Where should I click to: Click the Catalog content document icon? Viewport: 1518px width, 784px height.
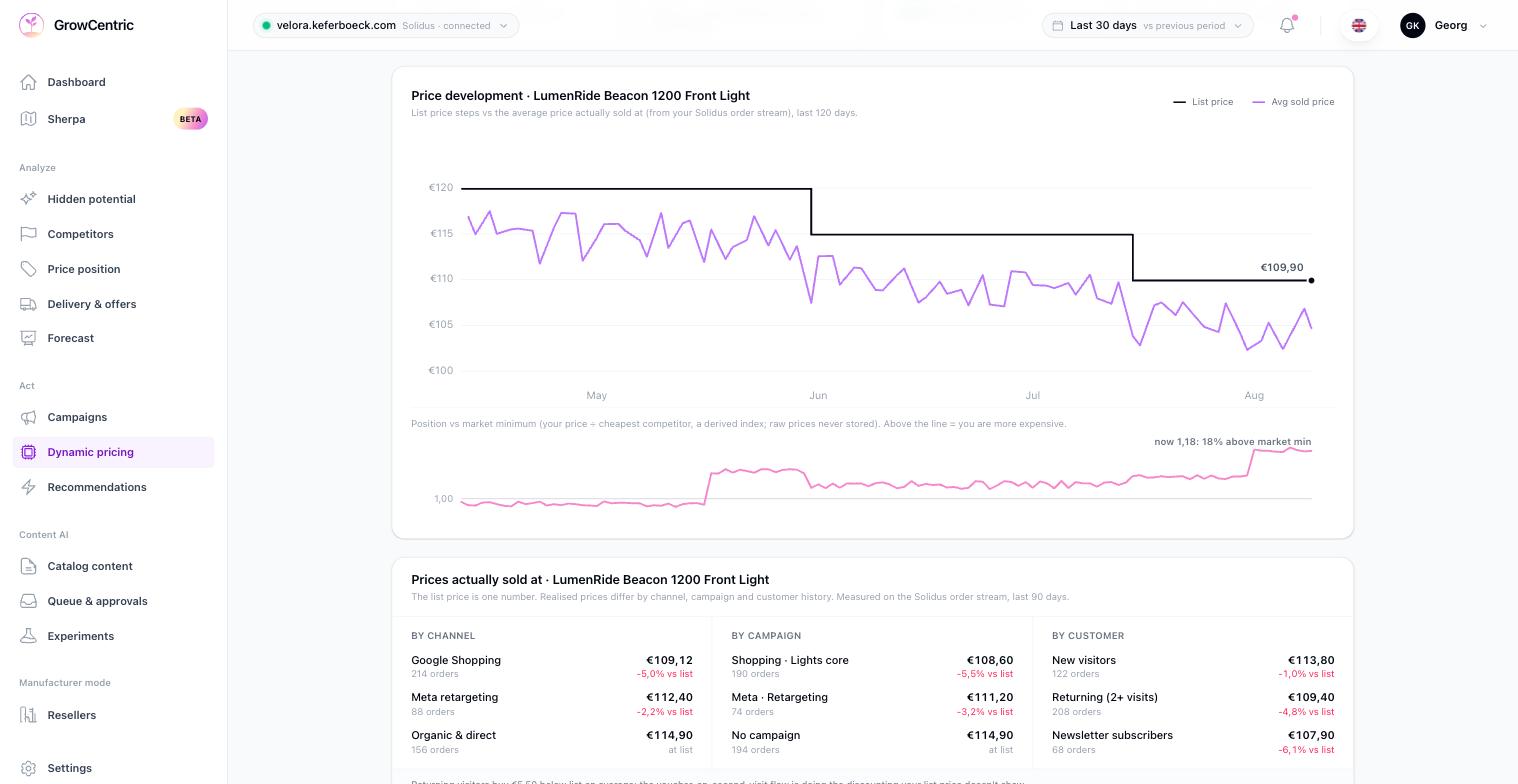(28, 566)
